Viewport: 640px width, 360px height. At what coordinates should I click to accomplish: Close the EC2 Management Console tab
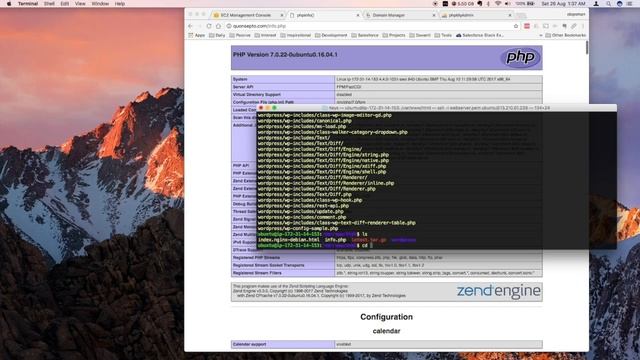(x=282, y=15)
